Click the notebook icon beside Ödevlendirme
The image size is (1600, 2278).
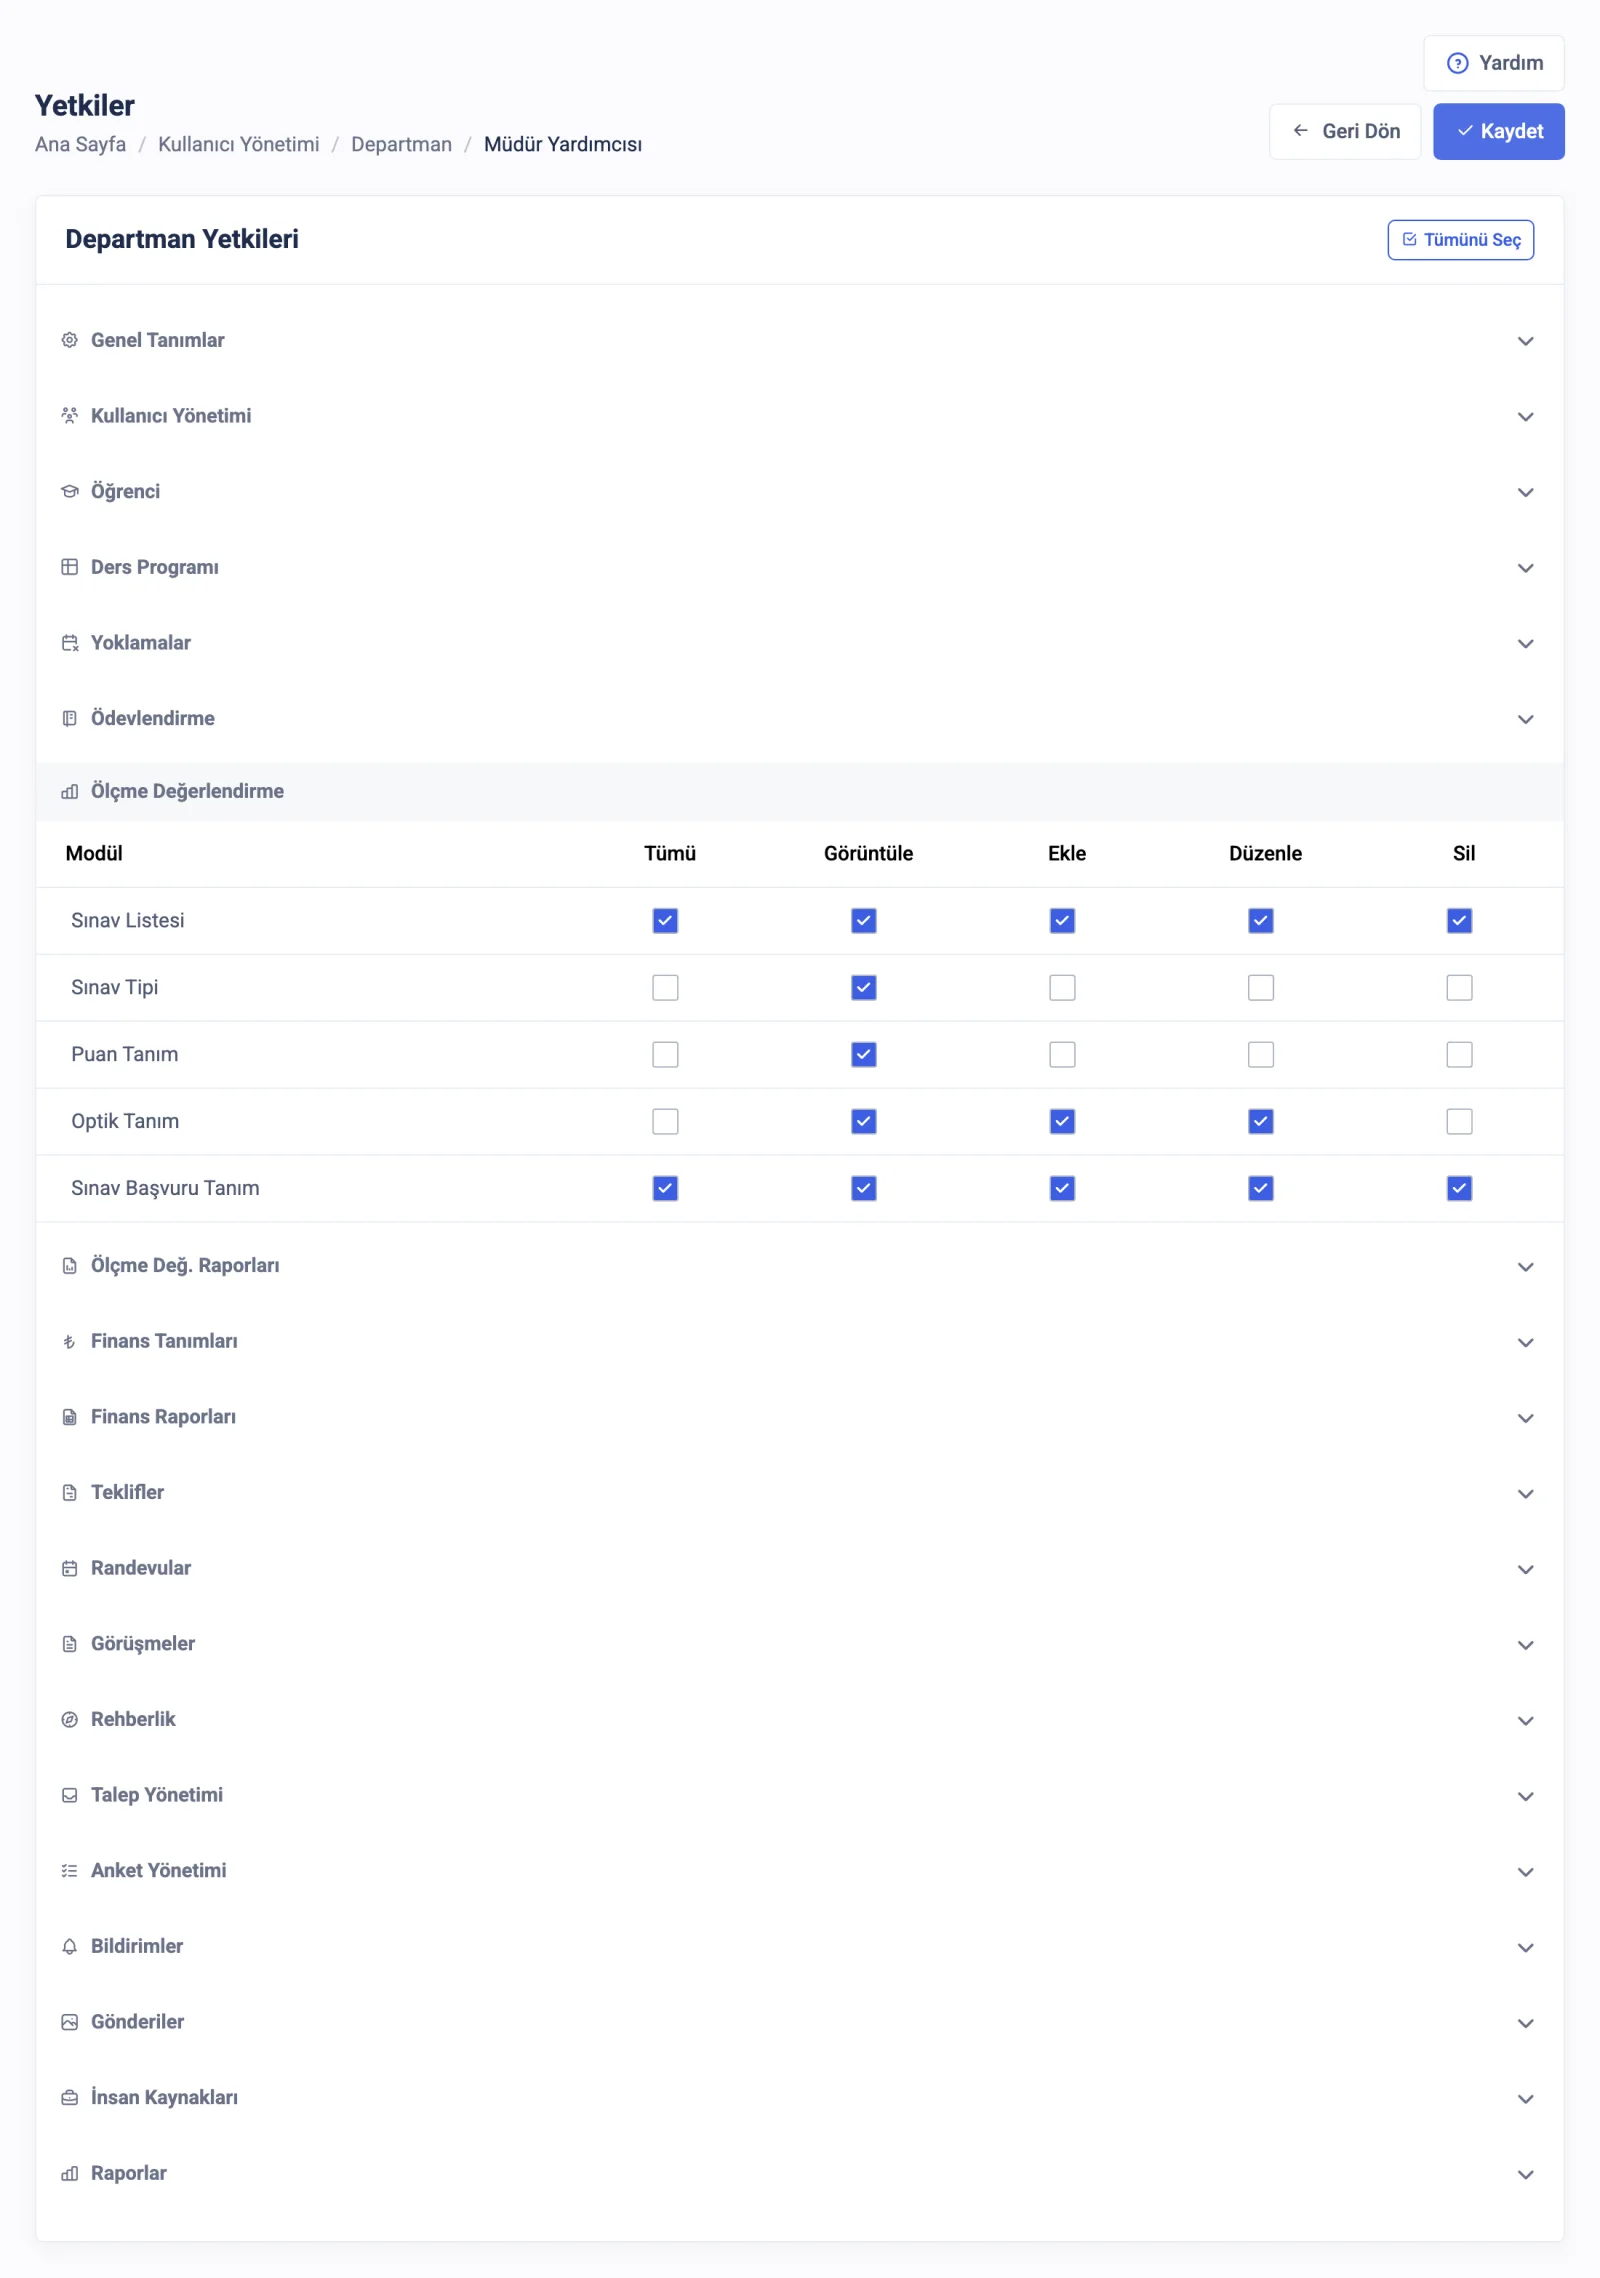point(69,718)
